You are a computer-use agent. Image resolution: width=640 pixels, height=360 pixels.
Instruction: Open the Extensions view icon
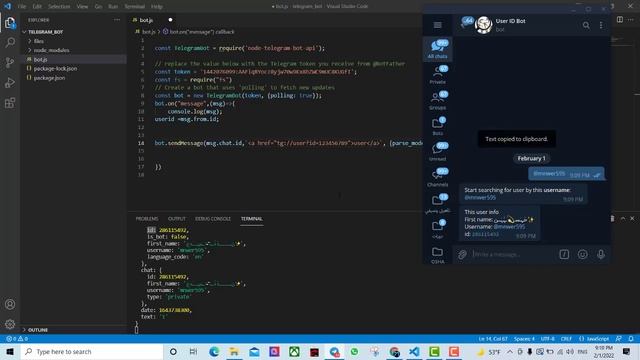tap(10, 102)
